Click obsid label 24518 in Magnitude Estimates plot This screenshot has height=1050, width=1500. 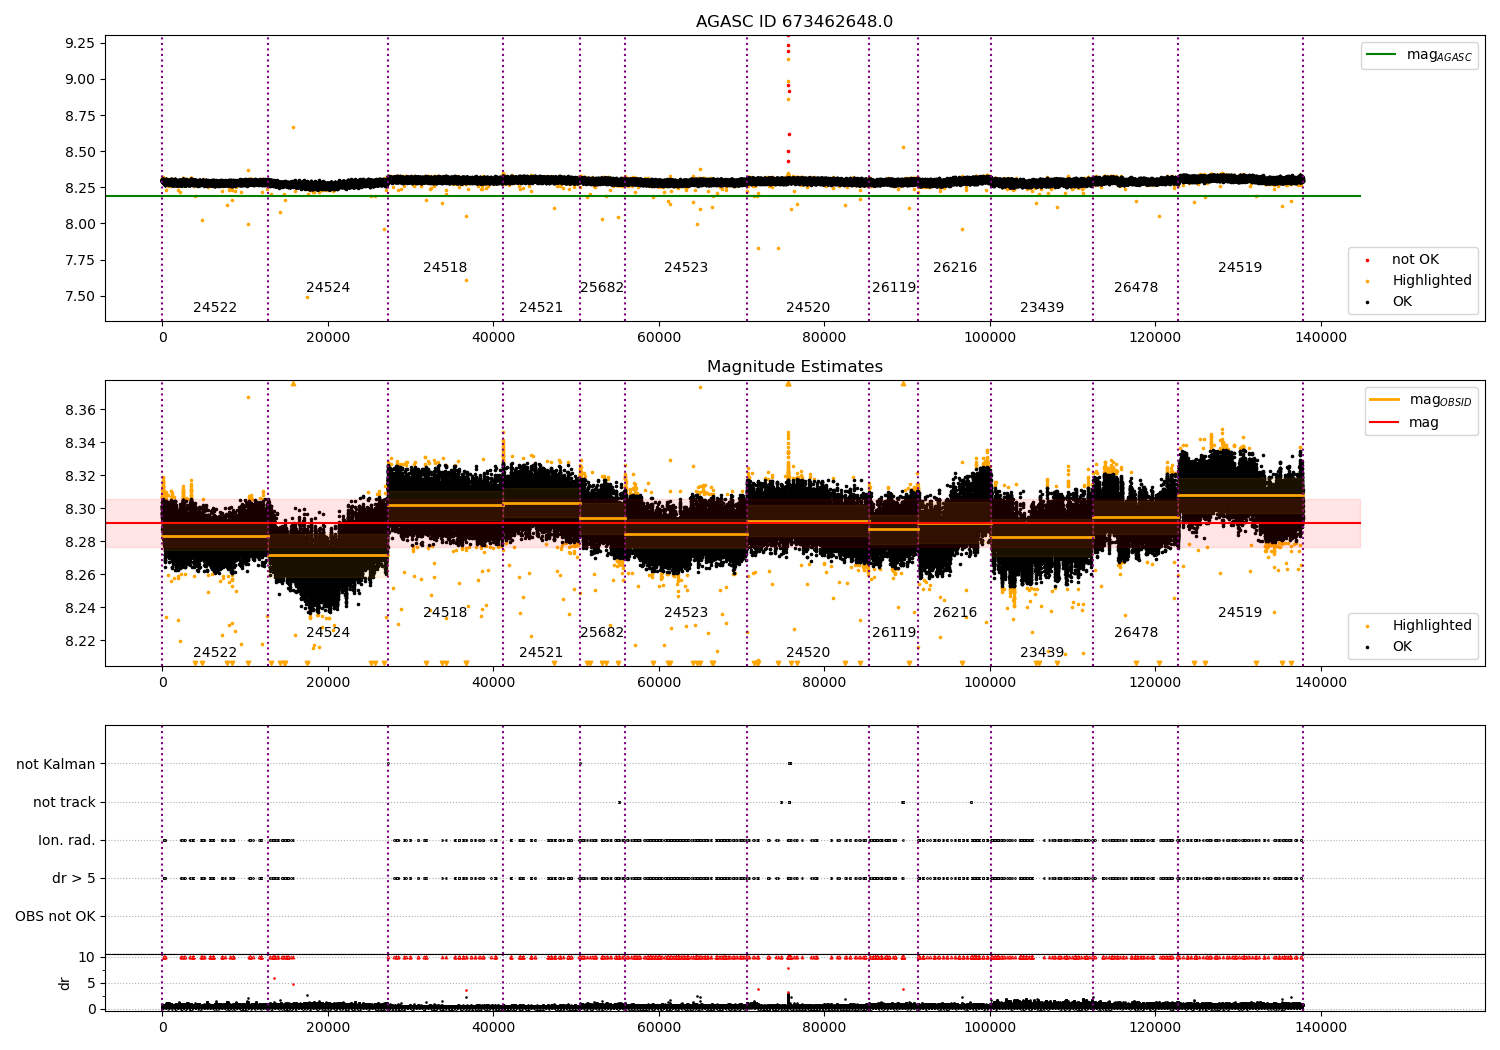[x=445, y=612]
